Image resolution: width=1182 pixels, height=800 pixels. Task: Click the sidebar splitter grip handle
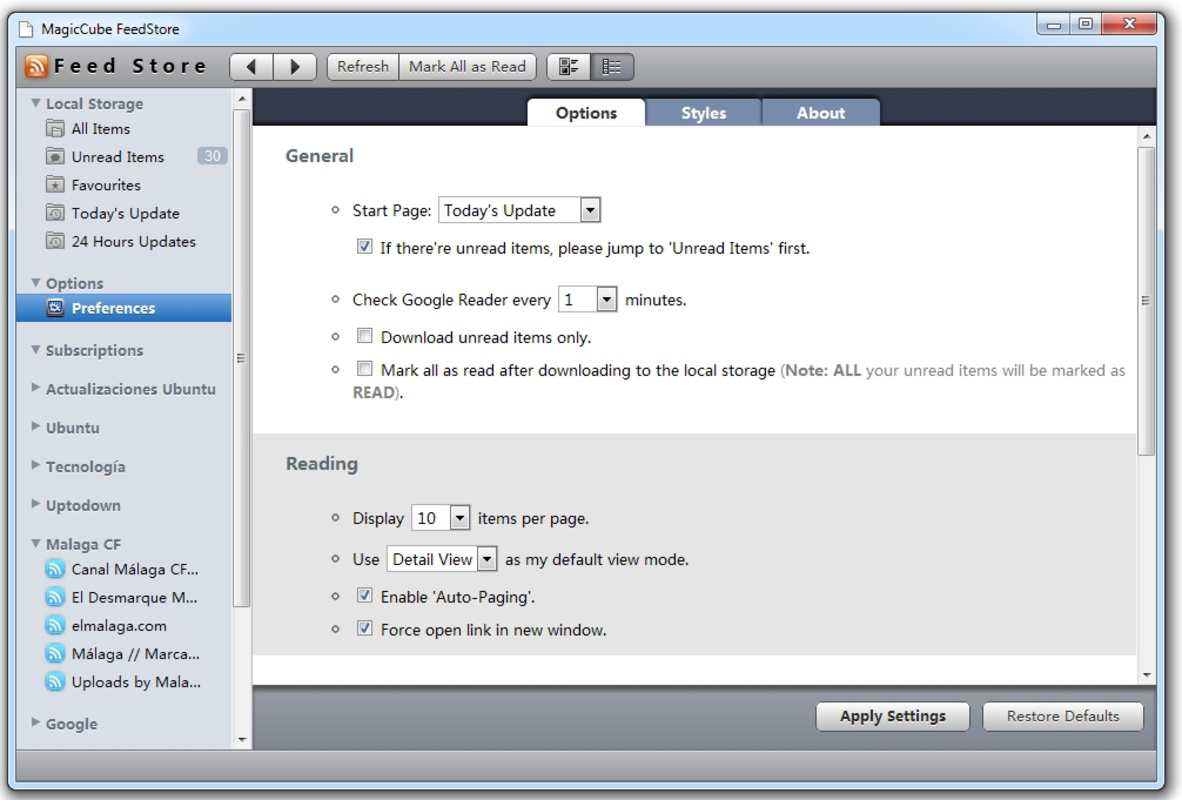click(241, 358)
